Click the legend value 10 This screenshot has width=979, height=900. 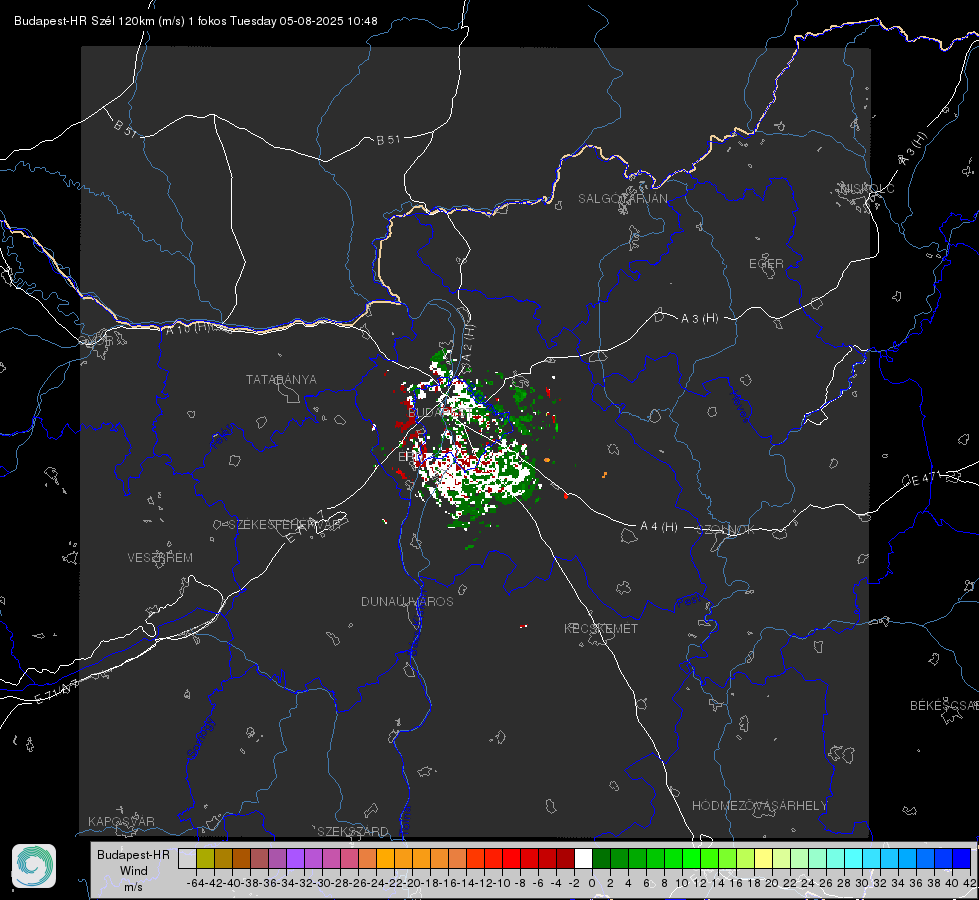point(682,883)
